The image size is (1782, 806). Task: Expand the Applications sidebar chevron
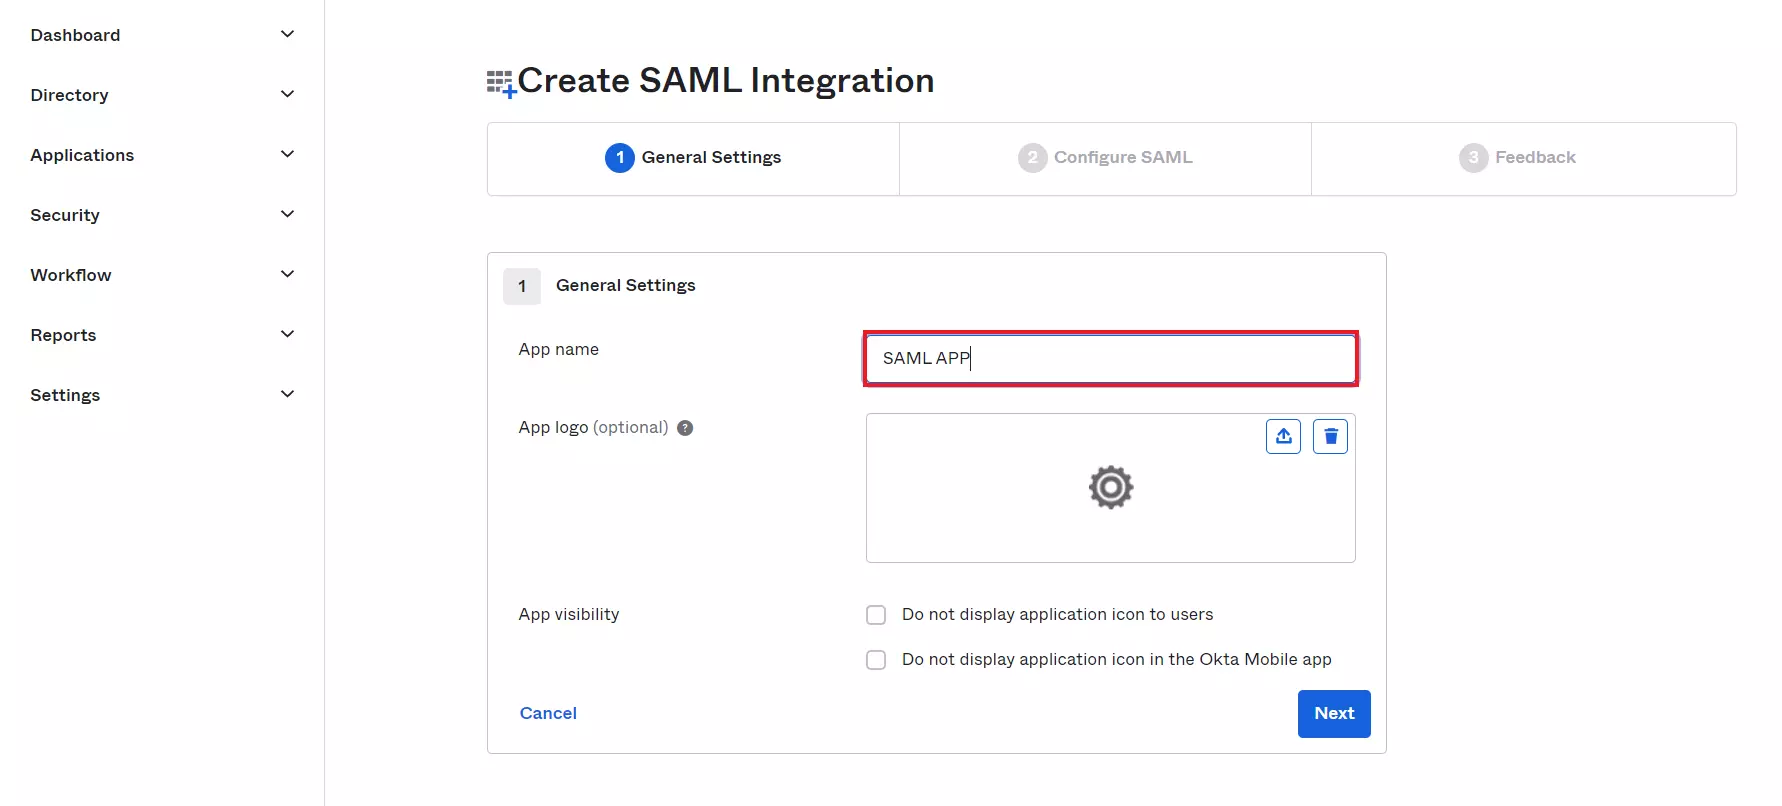point(287,154)
